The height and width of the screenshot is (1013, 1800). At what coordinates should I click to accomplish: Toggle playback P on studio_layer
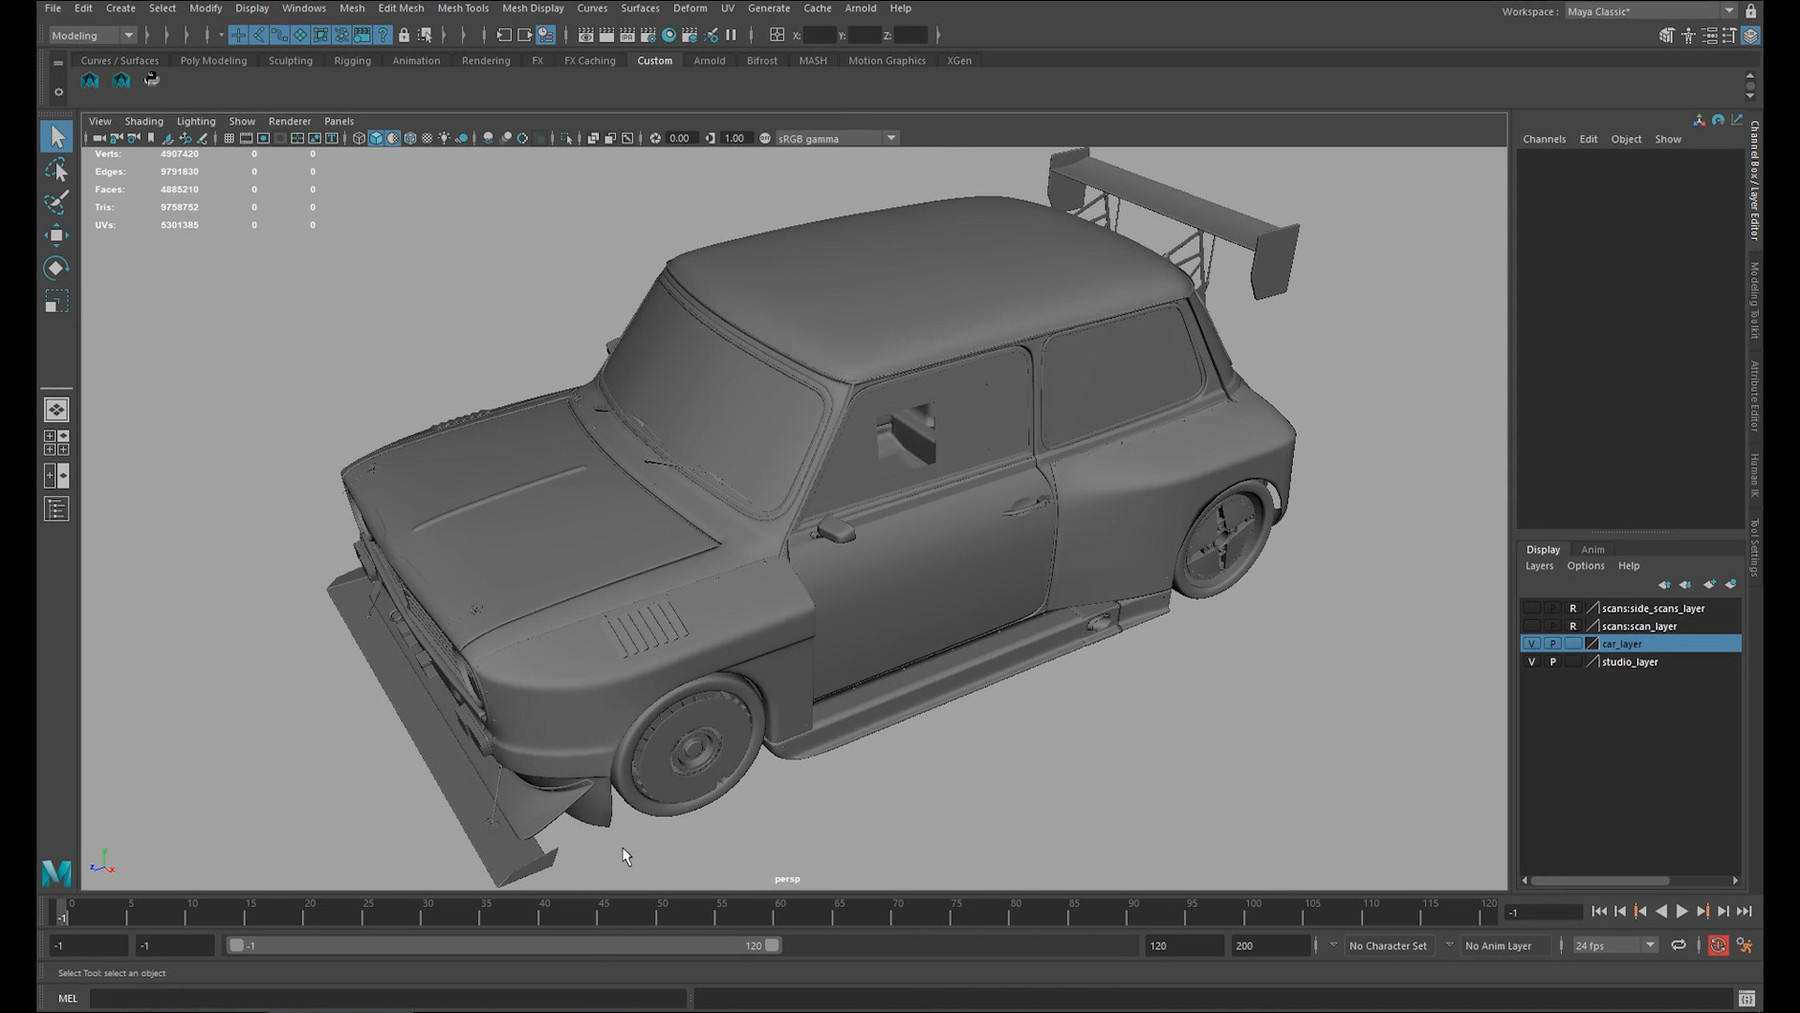[x=1552, y=662]
